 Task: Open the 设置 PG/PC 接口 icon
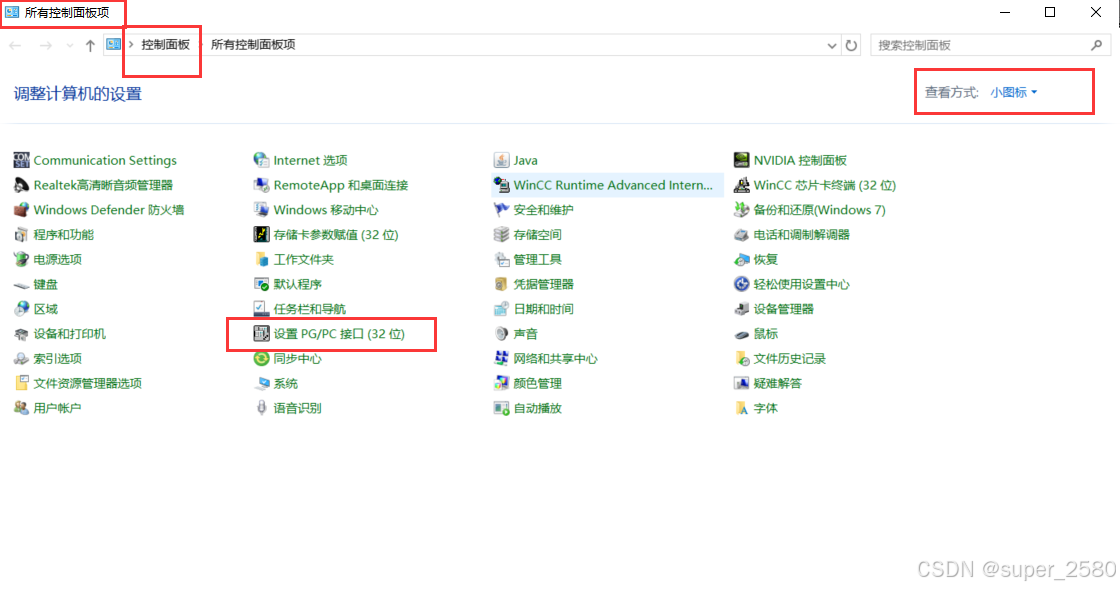coord(261,334)
